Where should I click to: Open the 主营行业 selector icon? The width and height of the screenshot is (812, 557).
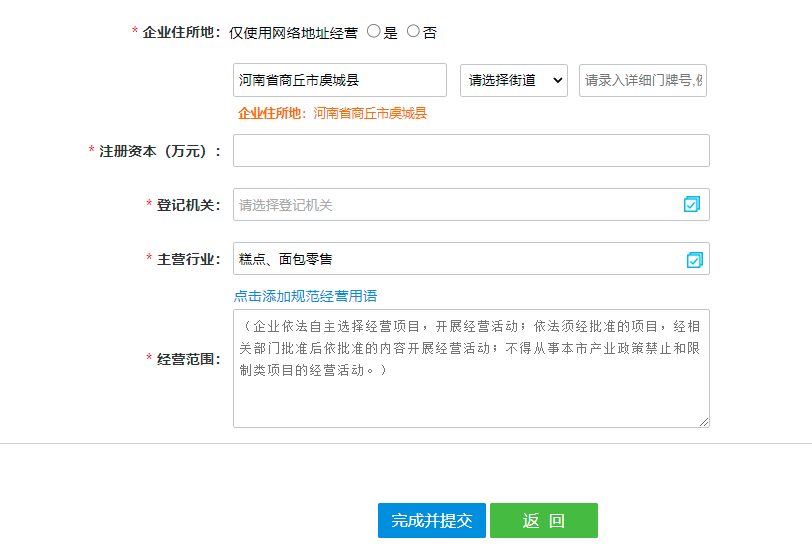[x=695, y=260]
